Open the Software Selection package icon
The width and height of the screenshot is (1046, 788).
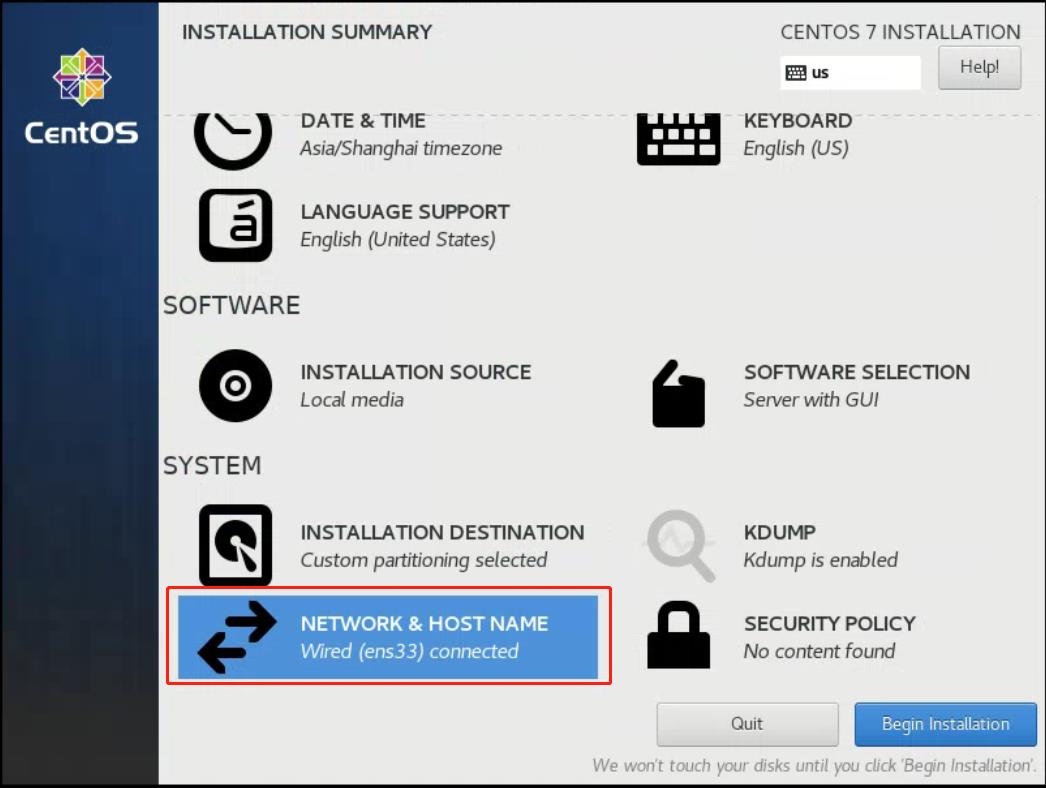pyautogui.click(x=678, y=393)
